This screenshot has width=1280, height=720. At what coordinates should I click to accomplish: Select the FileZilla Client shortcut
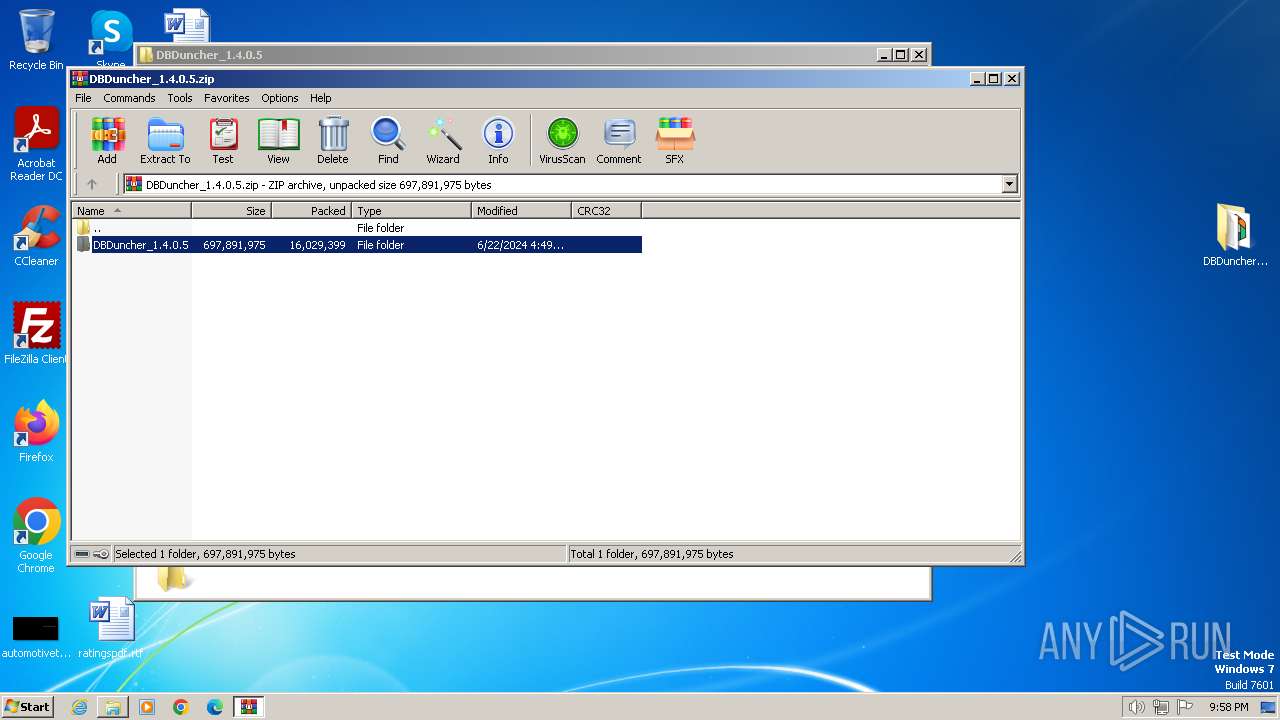click(x=36, y=334)
